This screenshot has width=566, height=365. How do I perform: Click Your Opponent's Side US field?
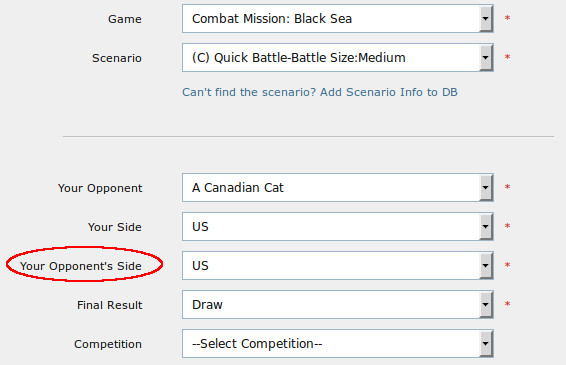pyautogui.click(x=338, y=266)
